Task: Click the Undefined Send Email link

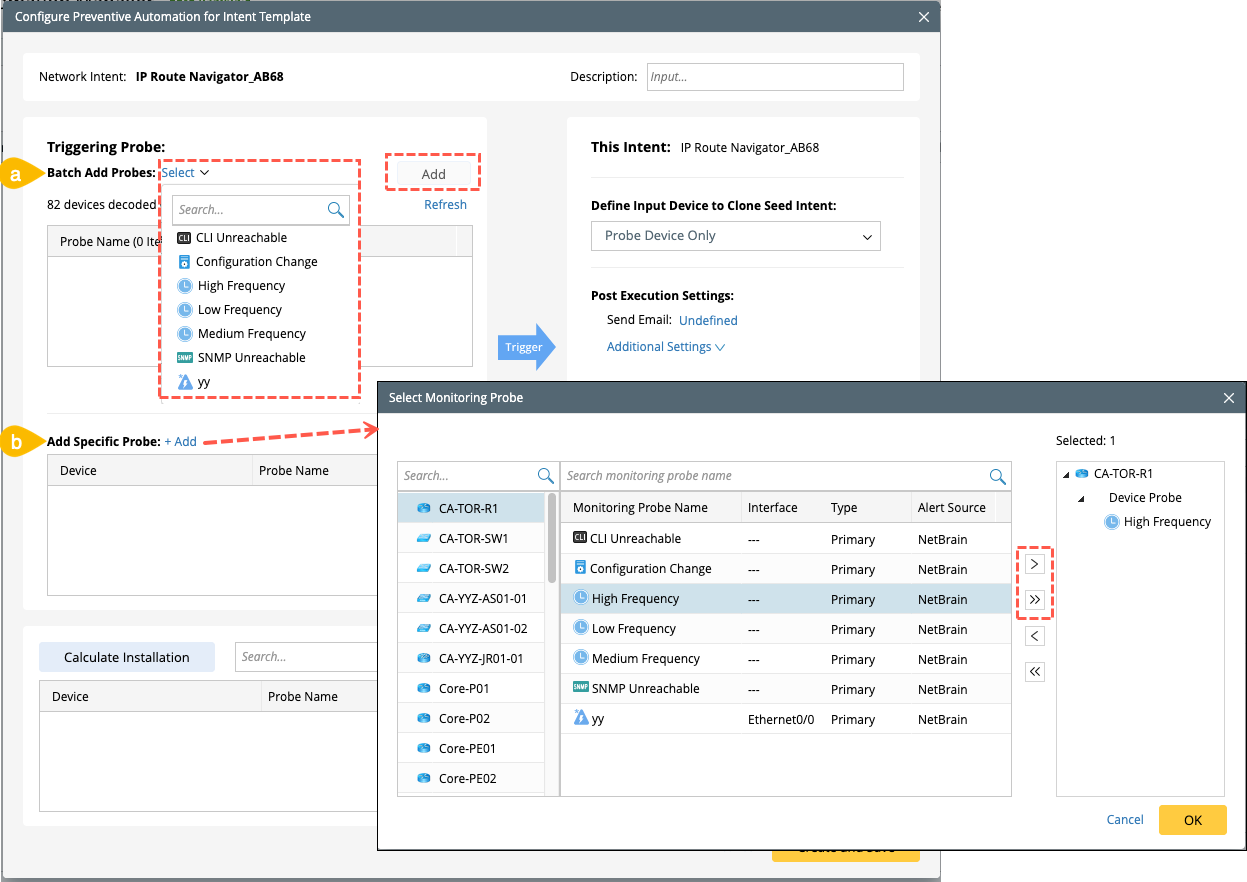Action: [708, 321]
